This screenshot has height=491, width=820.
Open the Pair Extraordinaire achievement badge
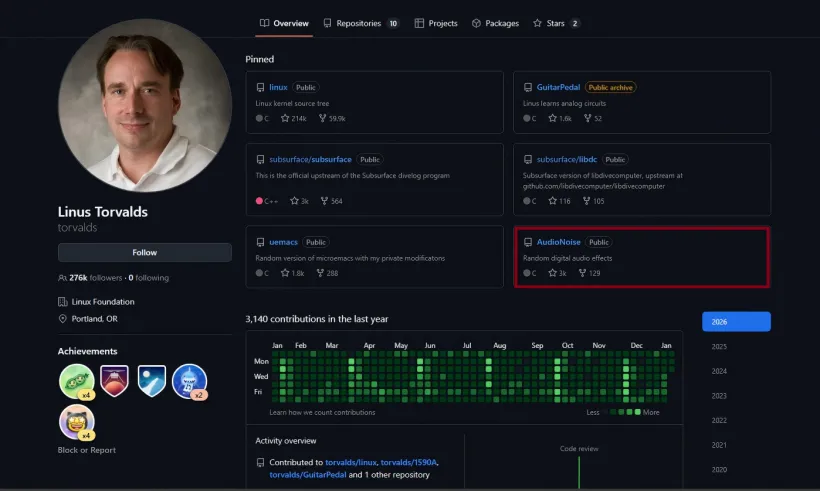[x=76, y=381]
